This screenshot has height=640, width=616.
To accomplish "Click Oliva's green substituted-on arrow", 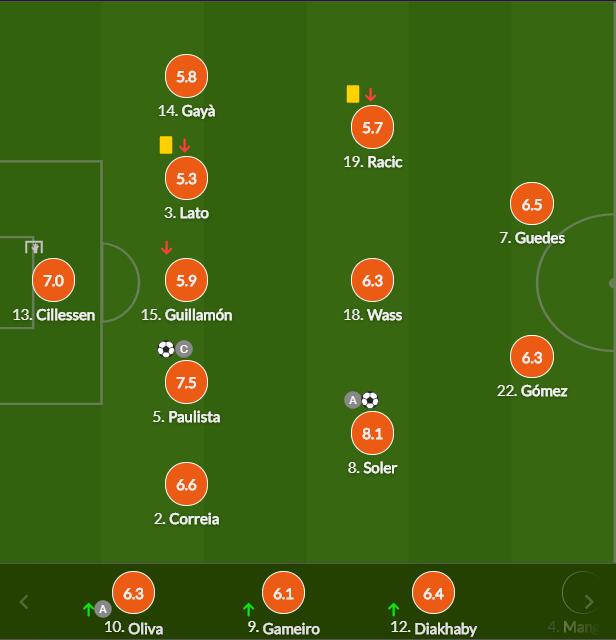I will tap(88, 609).
